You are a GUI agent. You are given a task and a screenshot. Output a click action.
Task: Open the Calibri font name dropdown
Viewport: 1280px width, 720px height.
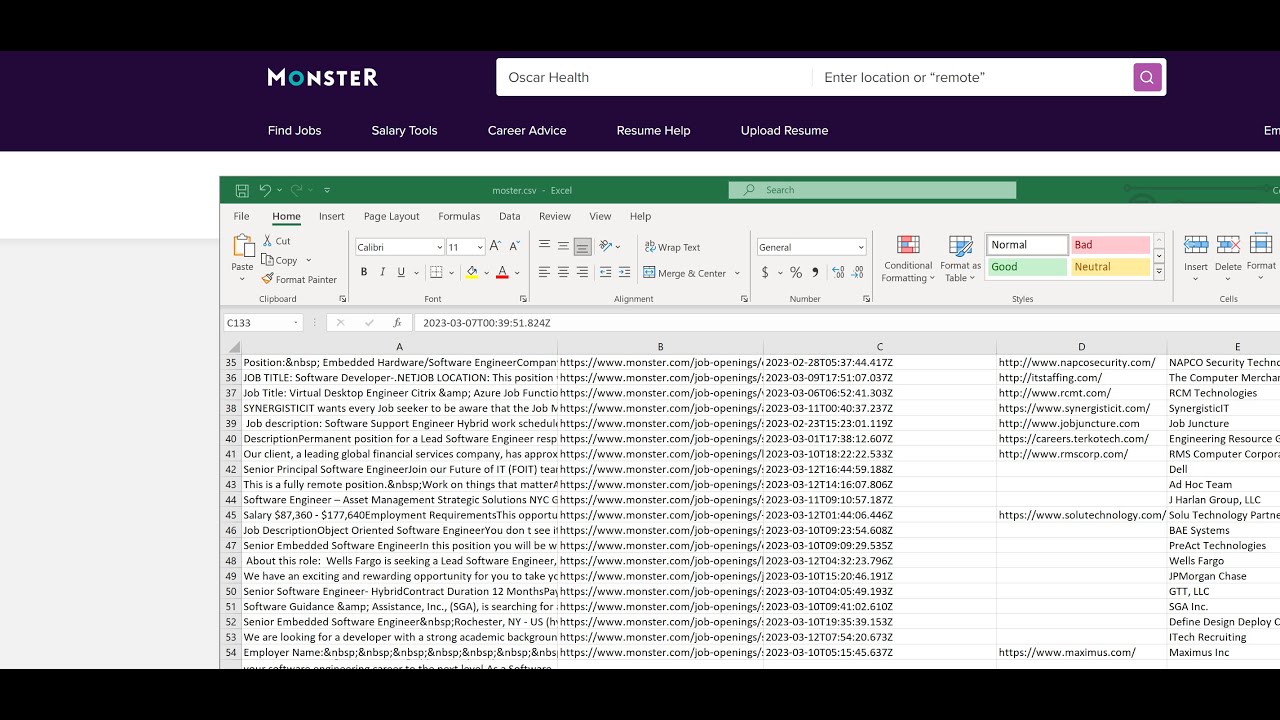tap(439, 247)
